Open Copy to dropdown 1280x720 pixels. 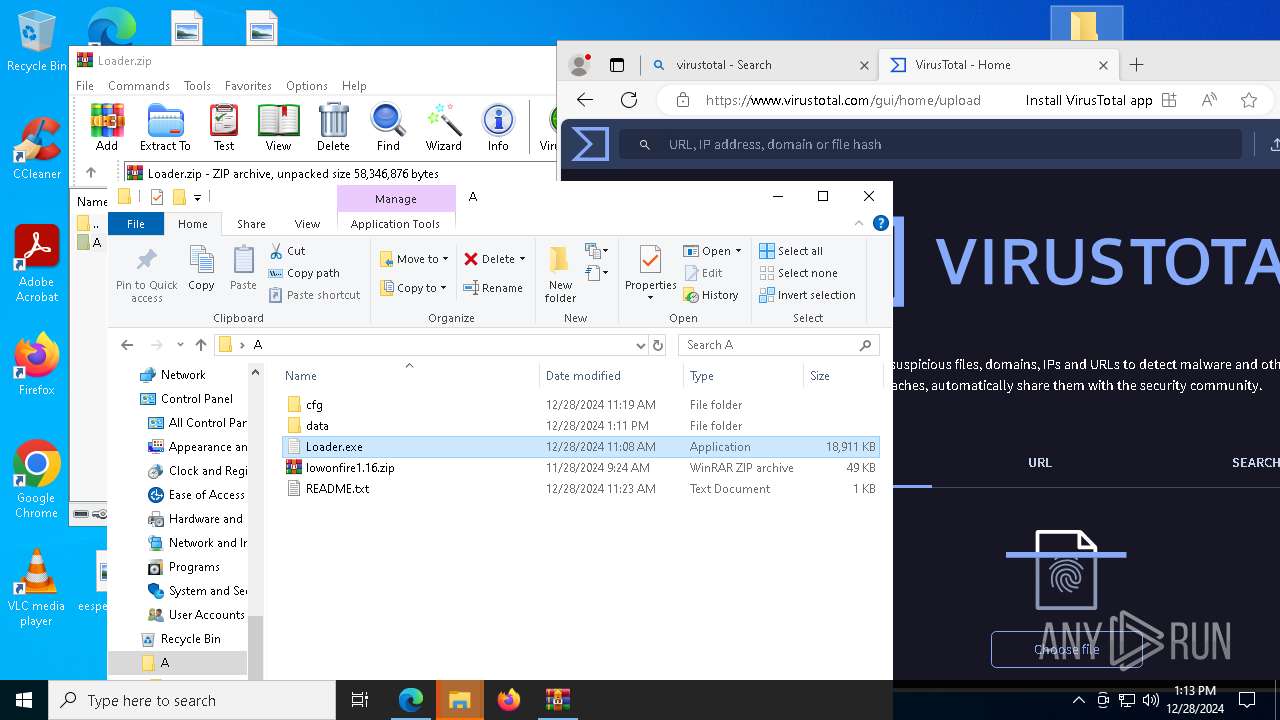[414, 288]
